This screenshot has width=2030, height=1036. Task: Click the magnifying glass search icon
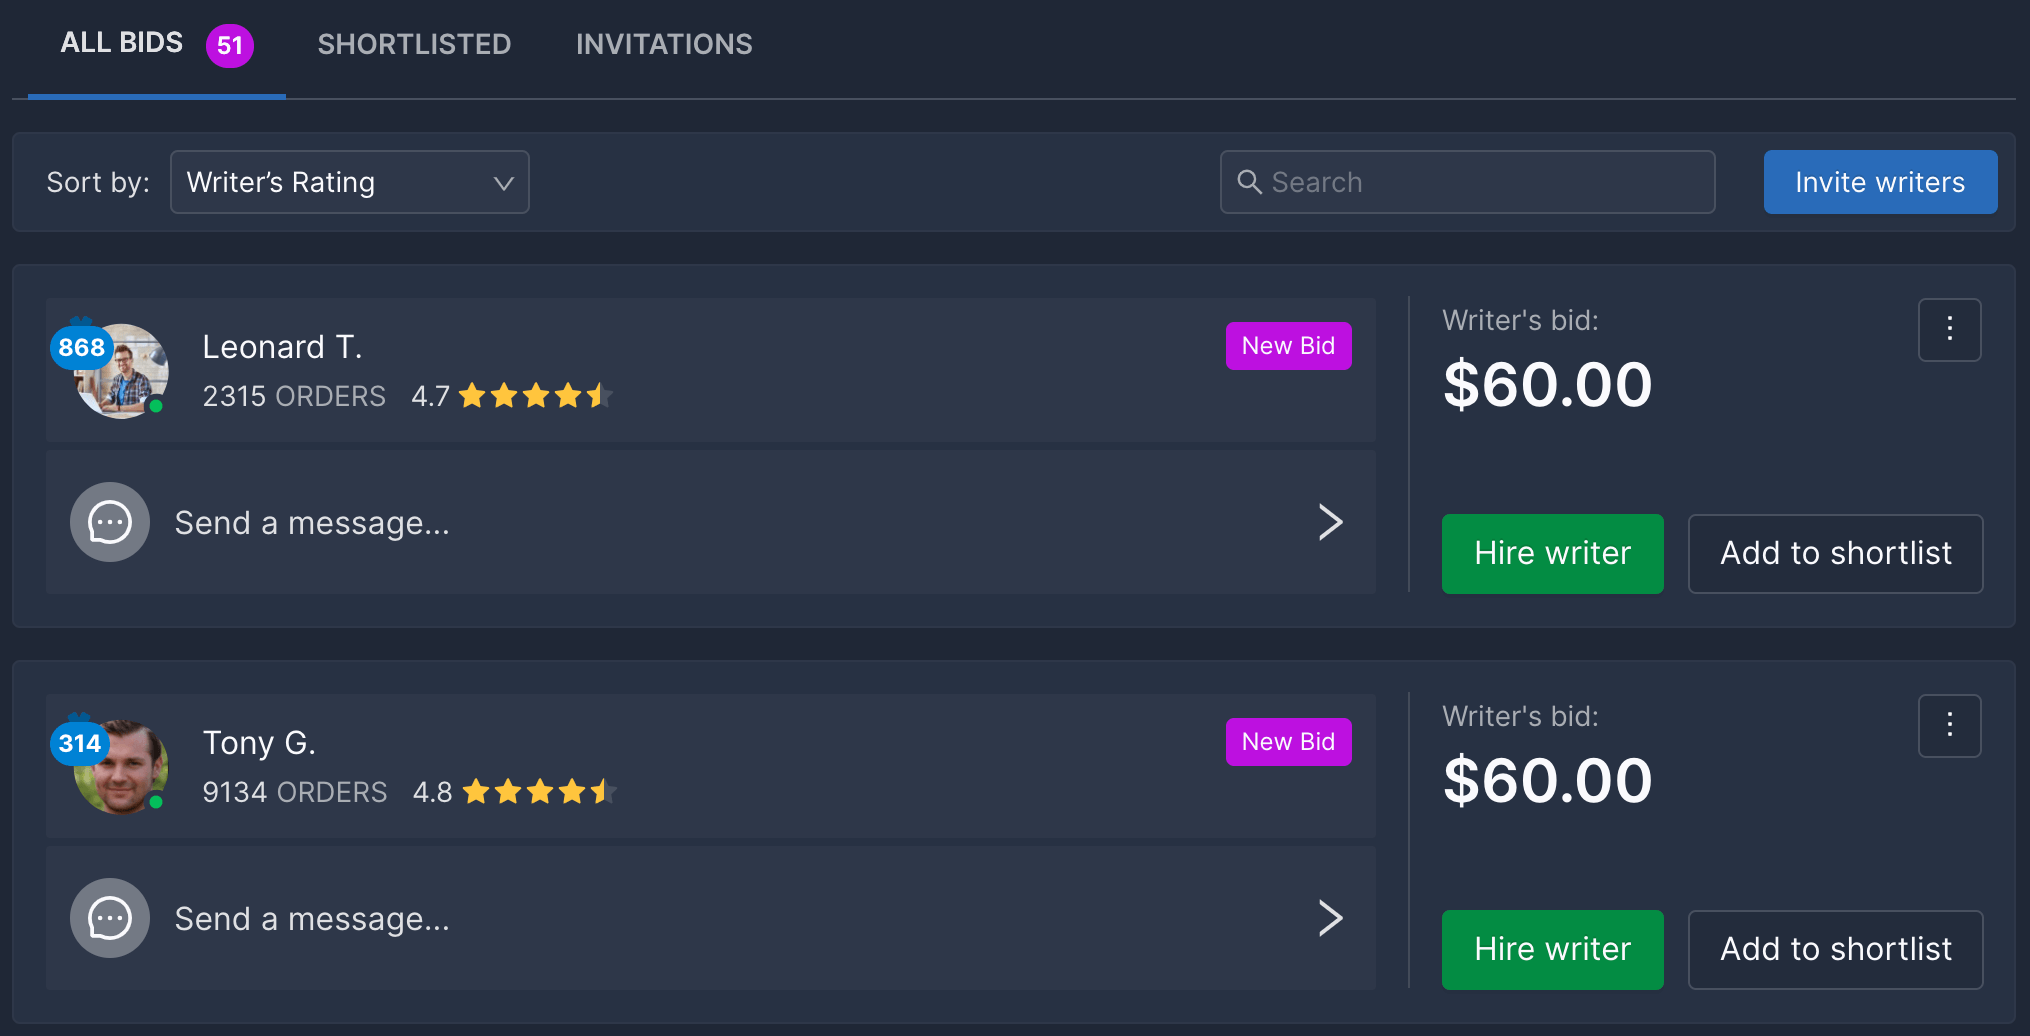pyautogui.click(x=1249, y=182)
